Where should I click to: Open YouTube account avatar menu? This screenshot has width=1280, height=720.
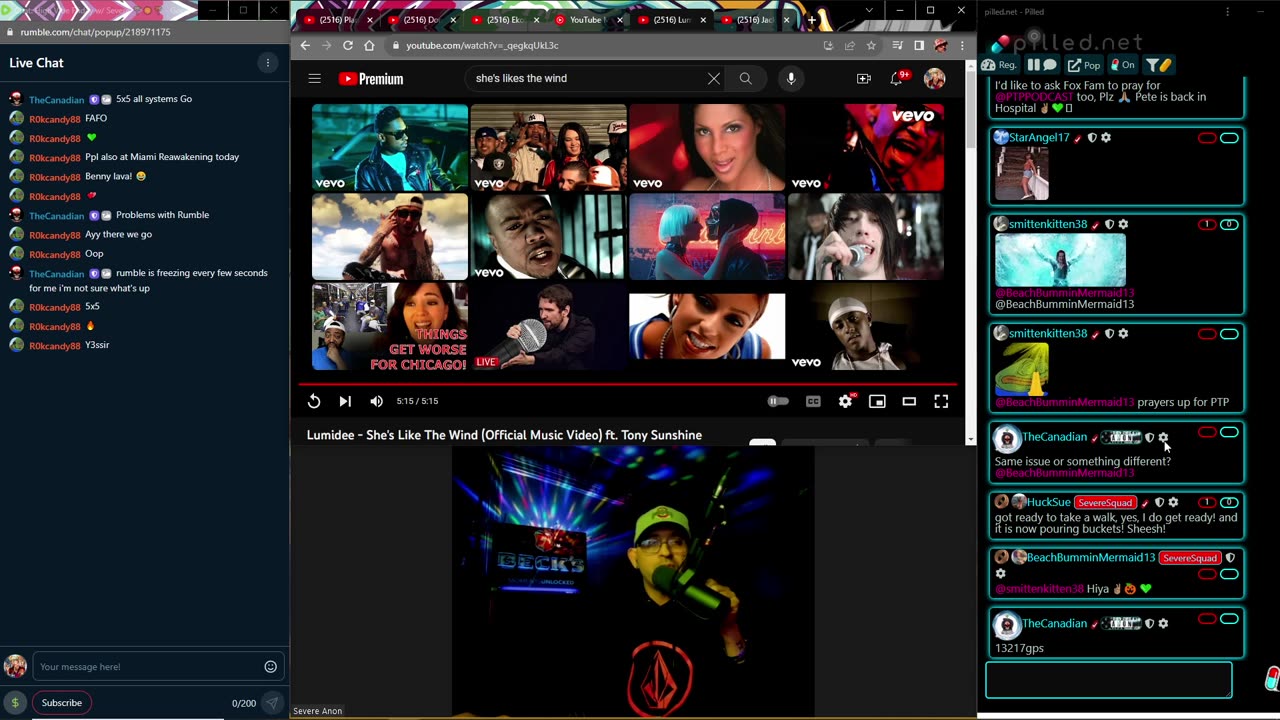934,78
